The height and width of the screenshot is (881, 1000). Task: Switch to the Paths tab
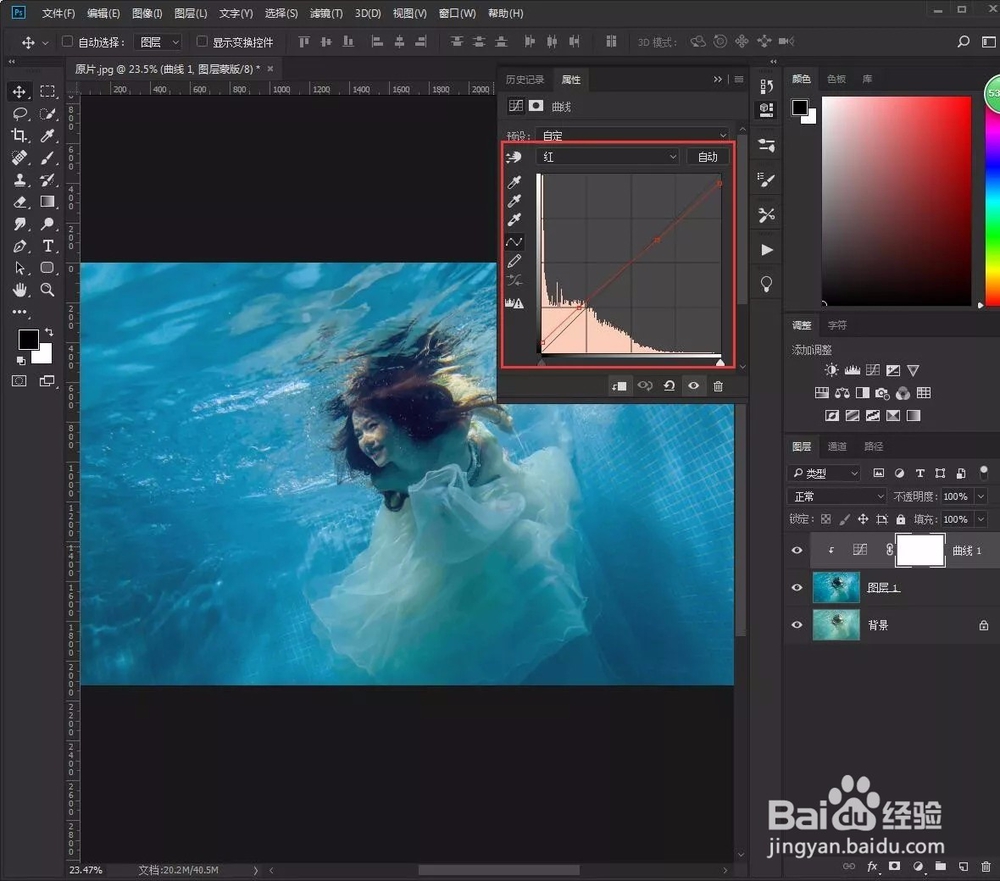(x=873, y=447)
